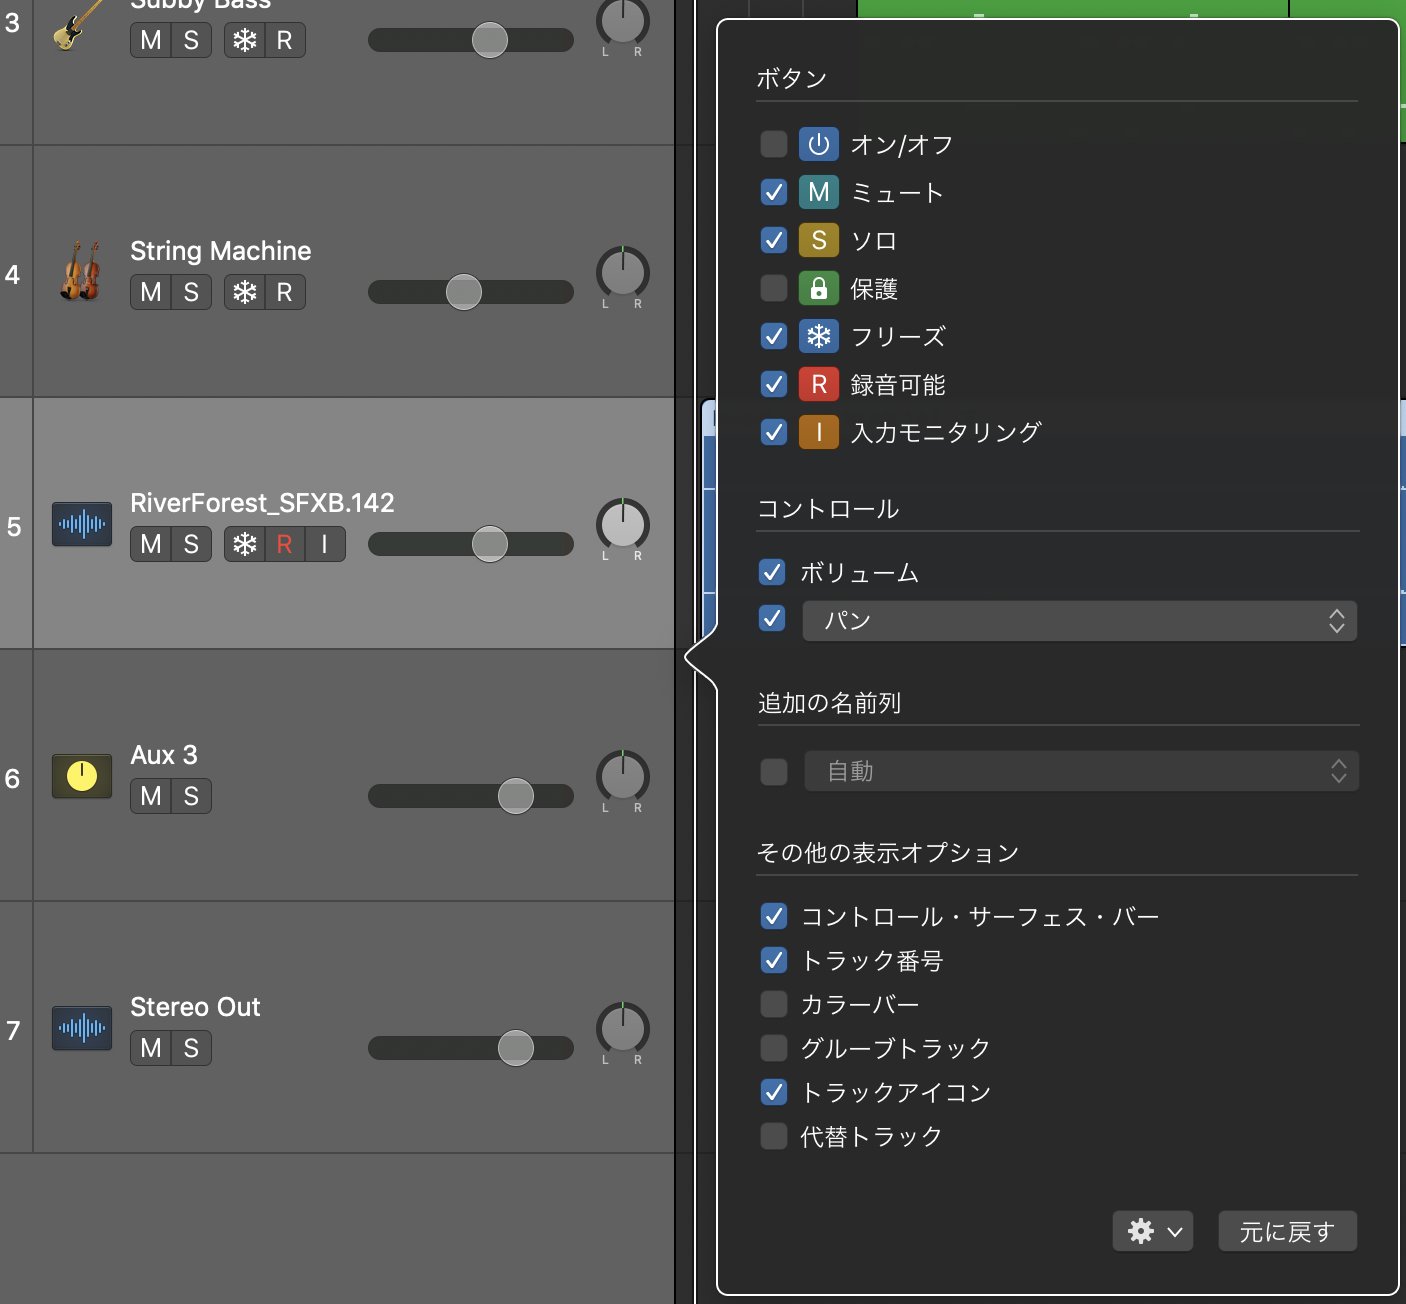Toggle record enable on RiverForest_SFXB.142 track
This screenshot has height=1304, width=1406.
click(x=285, y=544)
